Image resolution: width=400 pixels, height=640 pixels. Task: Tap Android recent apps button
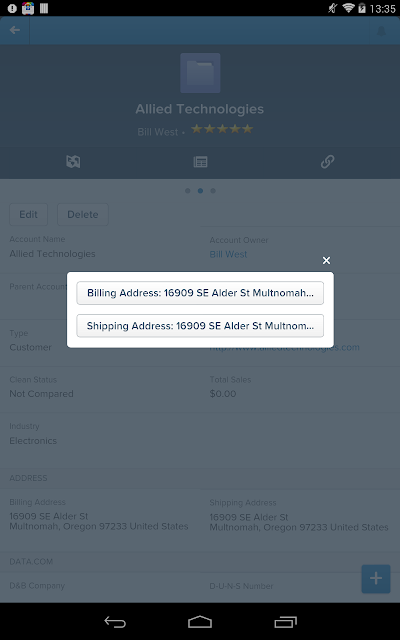(285, 622)
